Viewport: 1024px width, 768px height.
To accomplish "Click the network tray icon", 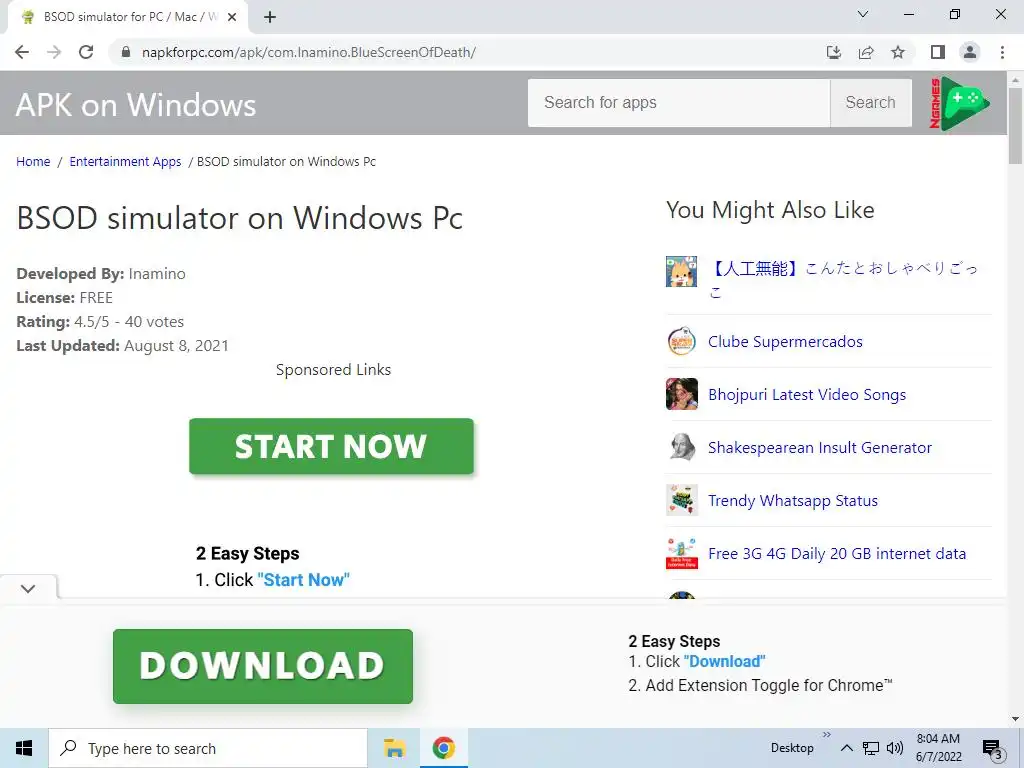I will click(871, 748).
